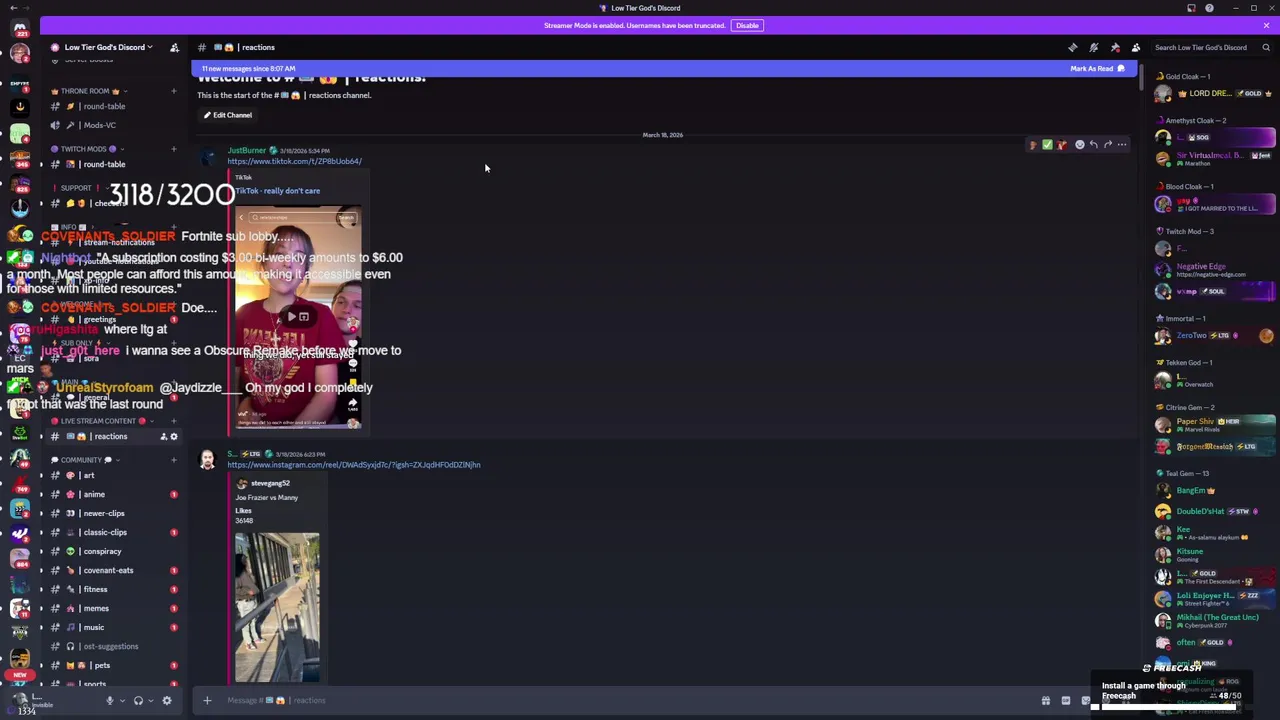Click Mark As Read button
Image resolution: width=1280 pixels, height=720 pixels.
tap(1097, 69)
